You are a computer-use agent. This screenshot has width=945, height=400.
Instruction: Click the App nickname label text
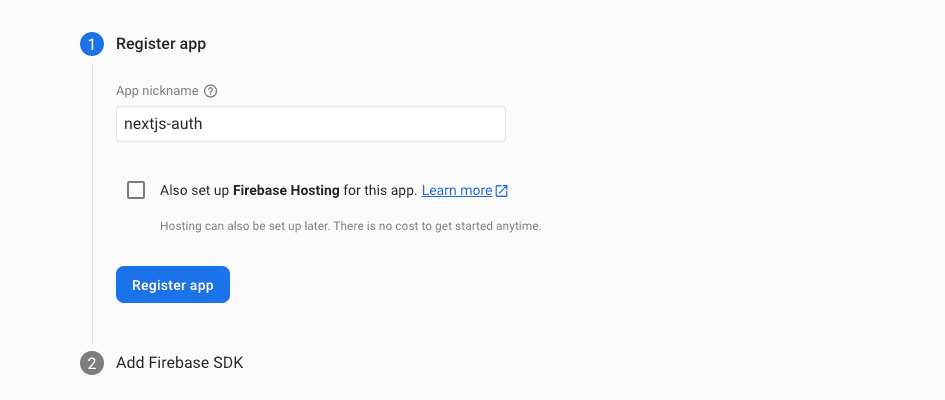157,91
